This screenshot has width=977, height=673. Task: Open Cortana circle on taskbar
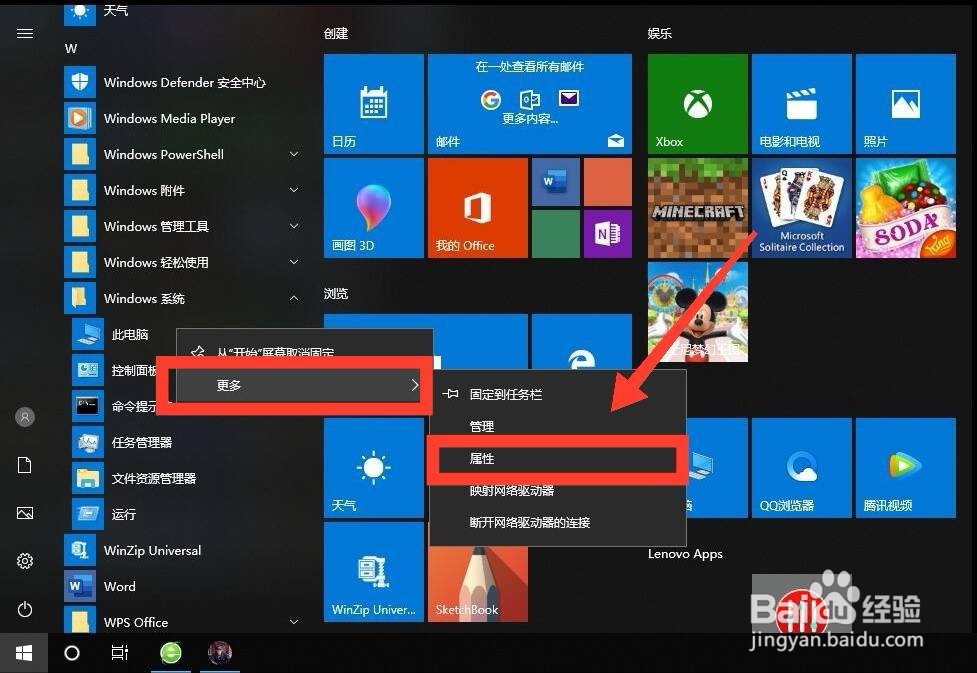pyautogui.click(x=72, y=653)
